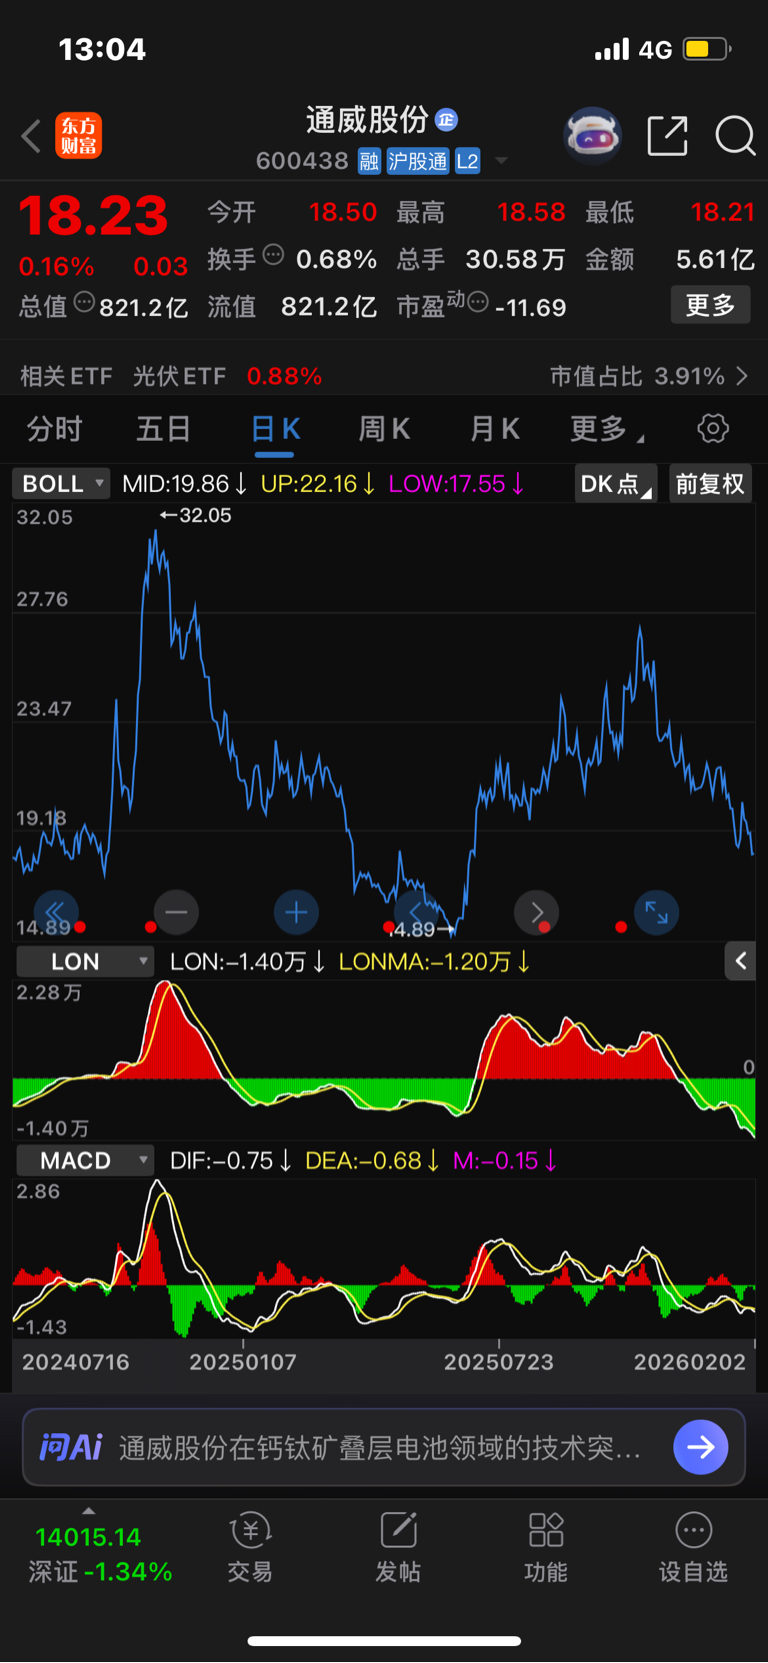Tap the 18.23 current price
Viewport: 768px width, 1663px height.
pyautogui.click(x=93, y=216)
